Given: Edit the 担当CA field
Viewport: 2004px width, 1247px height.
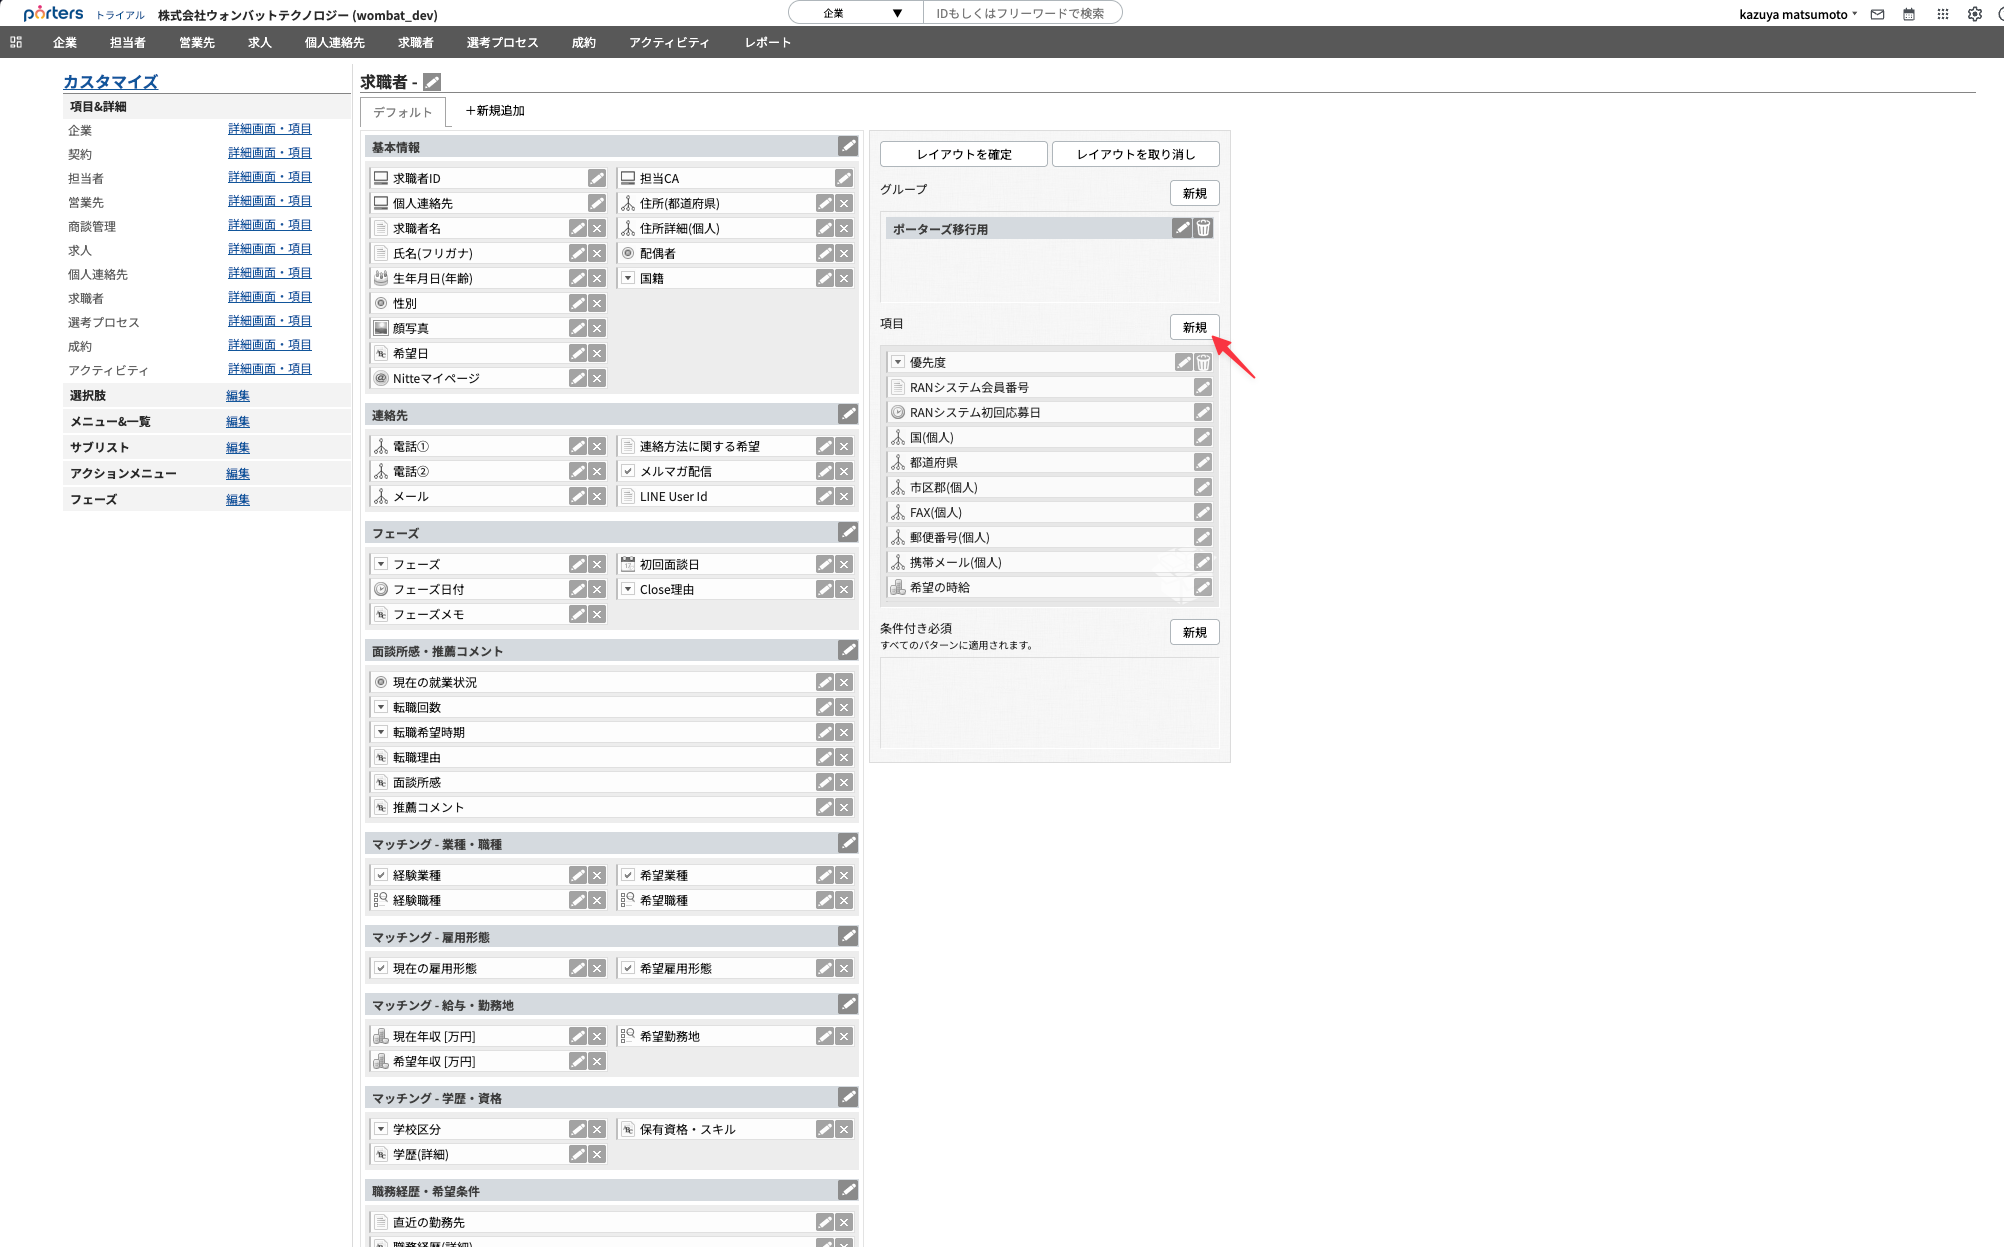Looking at the screenshot, I should click(844, 178).
